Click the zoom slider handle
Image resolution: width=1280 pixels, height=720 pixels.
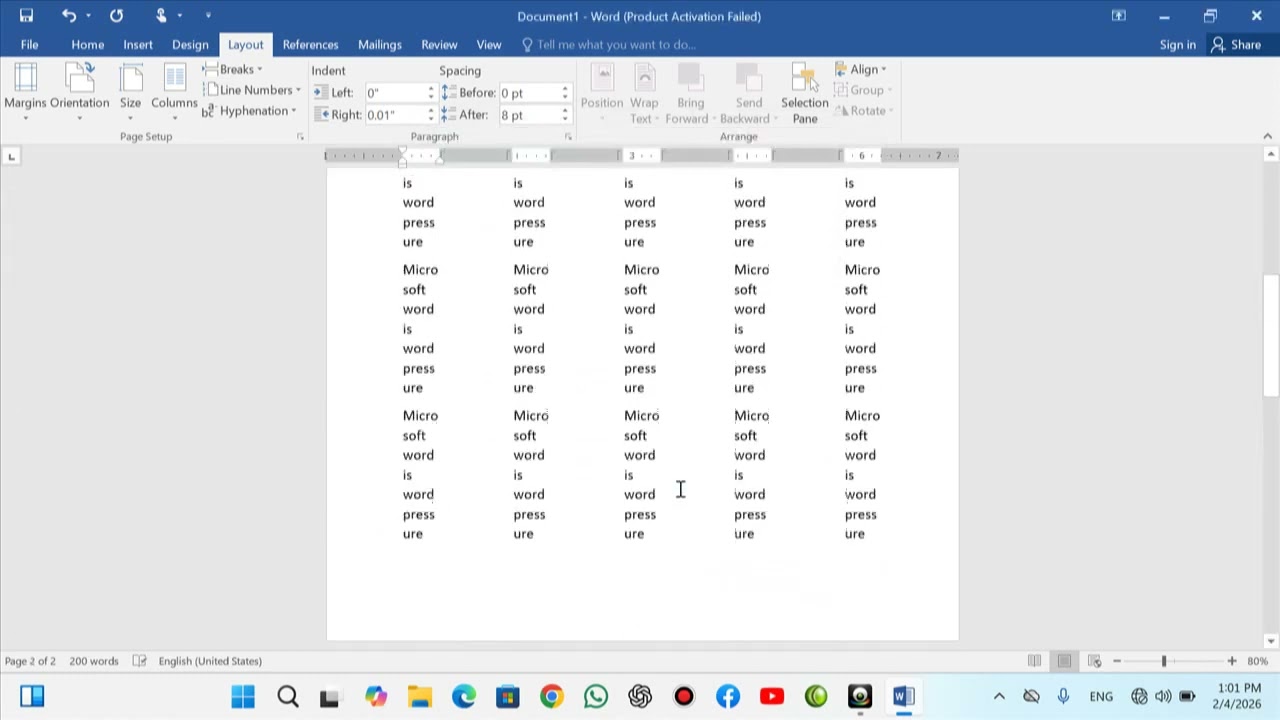pos(1164,661)
